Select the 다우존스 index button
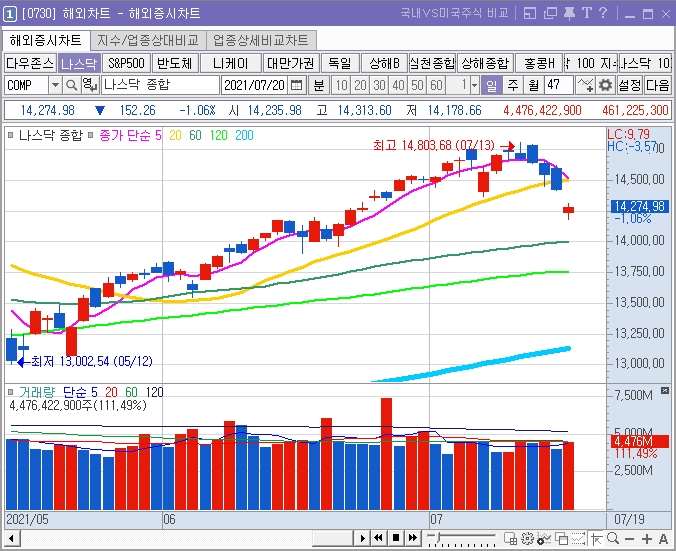Image resolution: width=676 pixels, height=551 pixels. (x=30, y=63)
